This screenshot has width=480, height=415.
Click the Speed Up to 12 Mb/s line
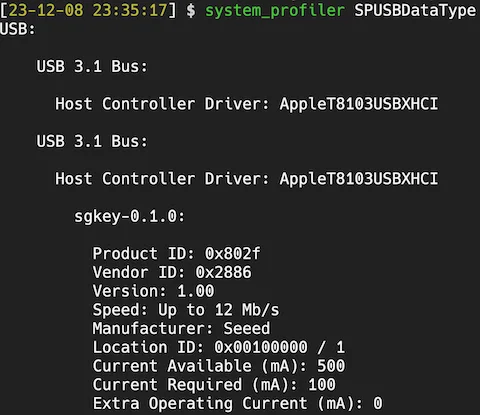click(x=186, y=310)
